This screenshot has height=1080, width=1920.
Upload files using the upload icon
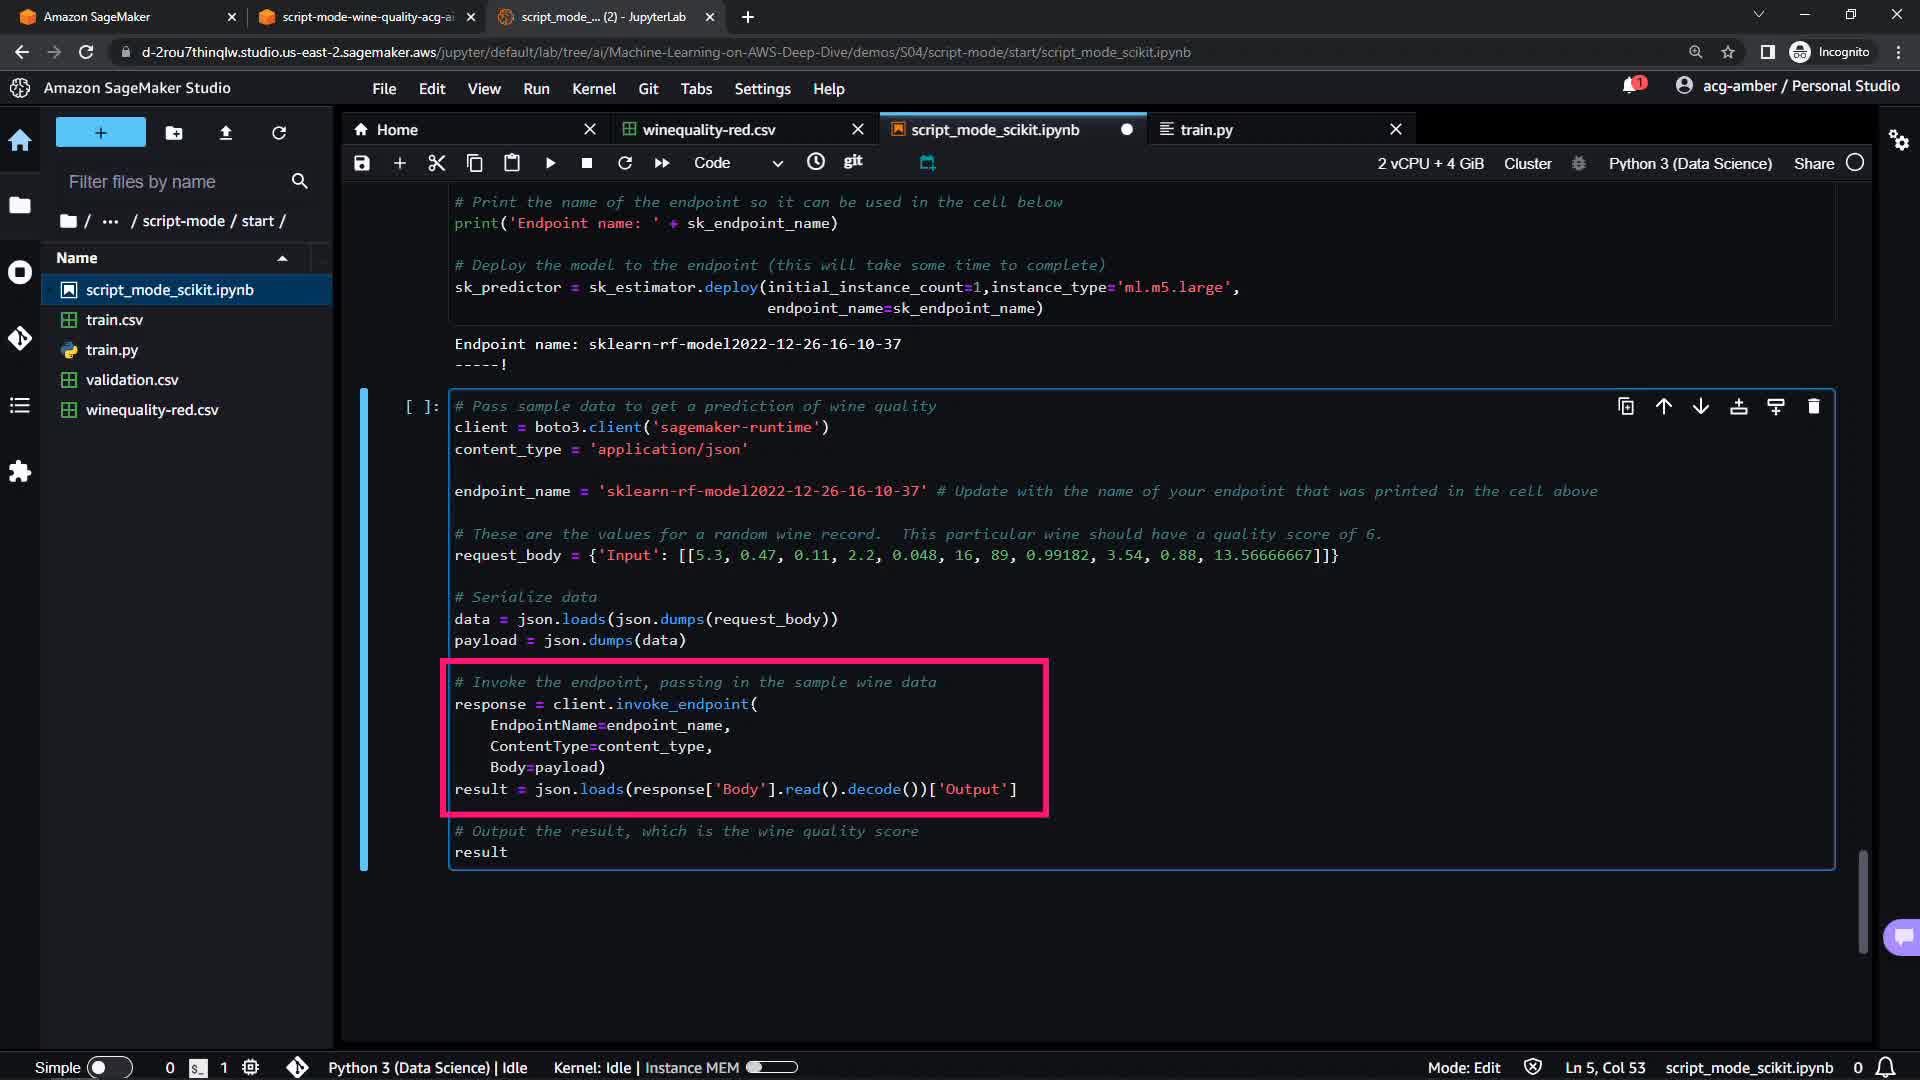[226, 133]
